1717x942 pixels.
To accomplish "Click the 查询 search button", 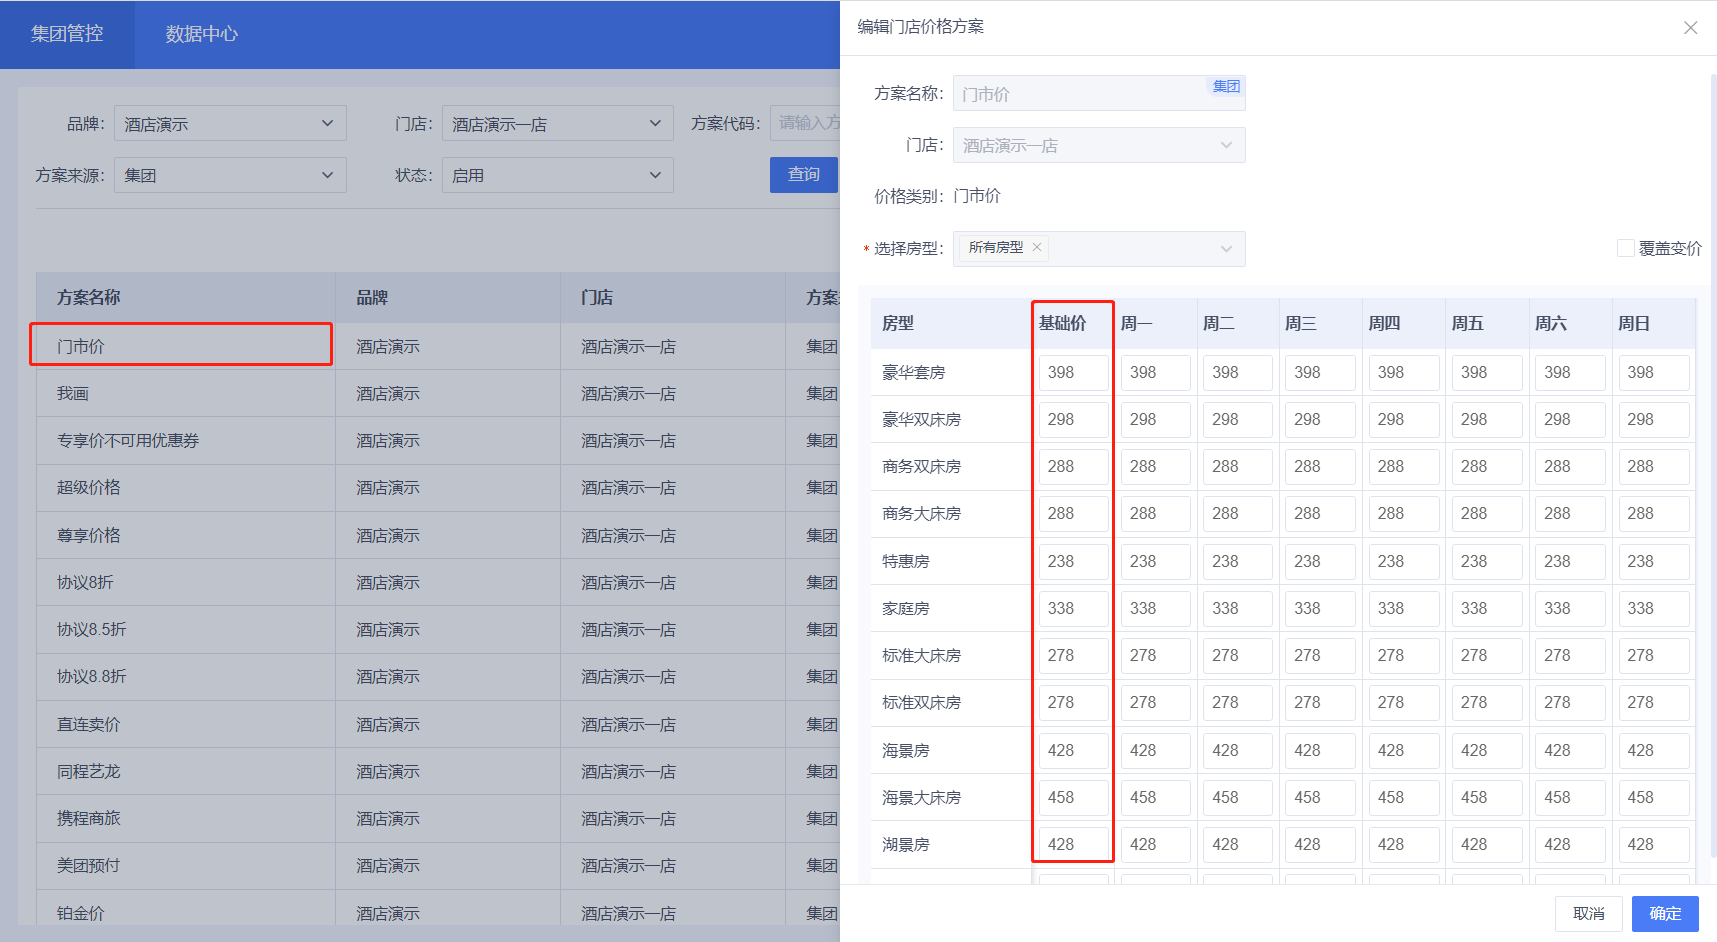I will click(804, 175).
